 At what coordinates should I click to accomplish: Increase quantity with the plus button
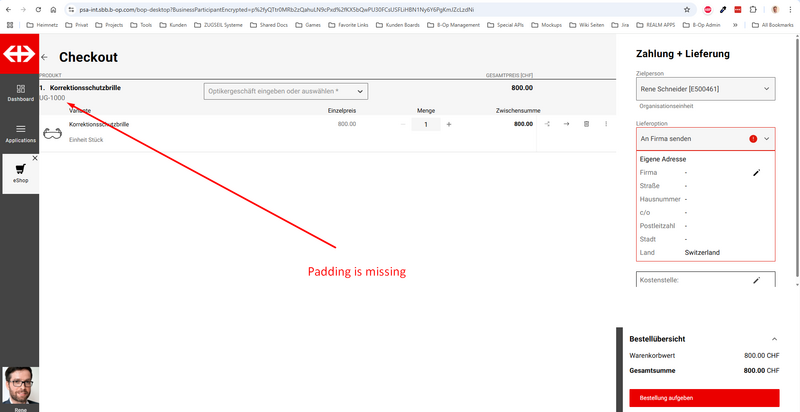(x=449, y=124)
